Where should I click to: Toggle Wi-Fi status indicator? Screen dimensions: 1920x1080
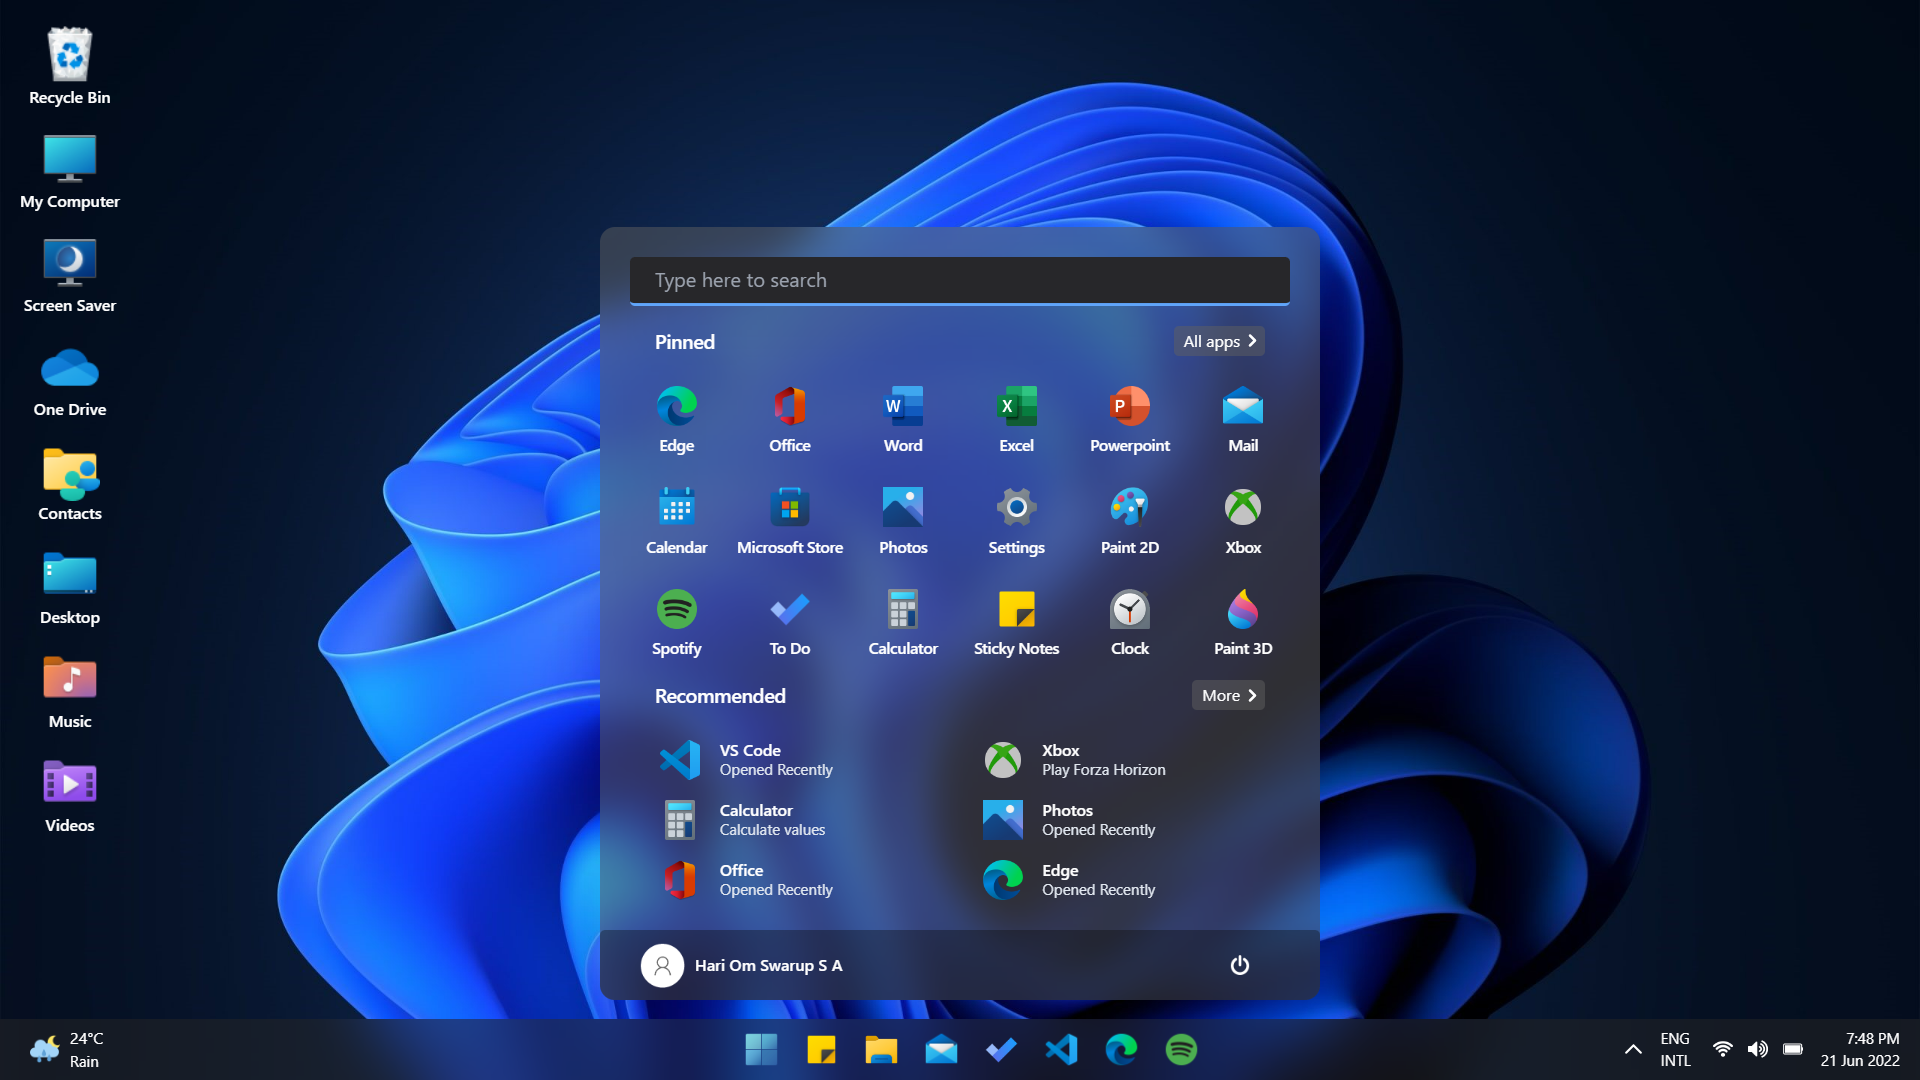tap(1724, 1050)
